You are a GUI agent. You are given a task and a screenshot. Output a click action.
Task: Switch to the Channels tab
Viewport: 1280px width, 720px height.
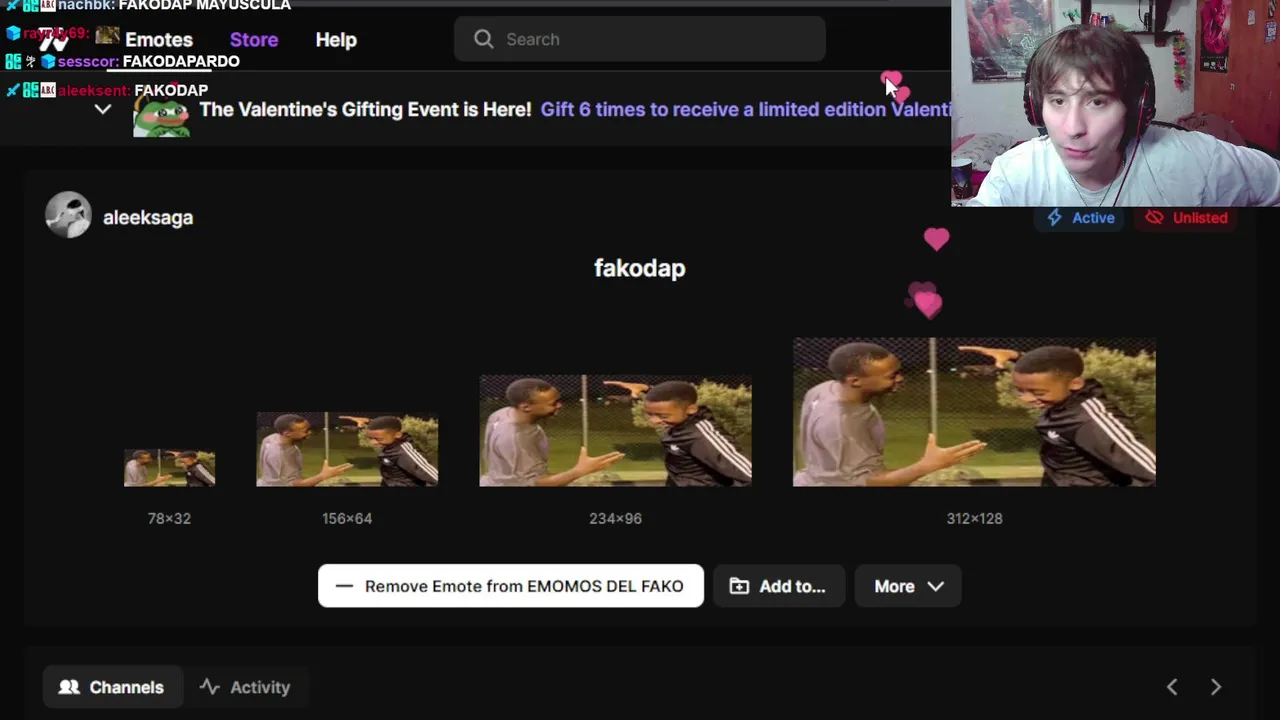[112, 687]
